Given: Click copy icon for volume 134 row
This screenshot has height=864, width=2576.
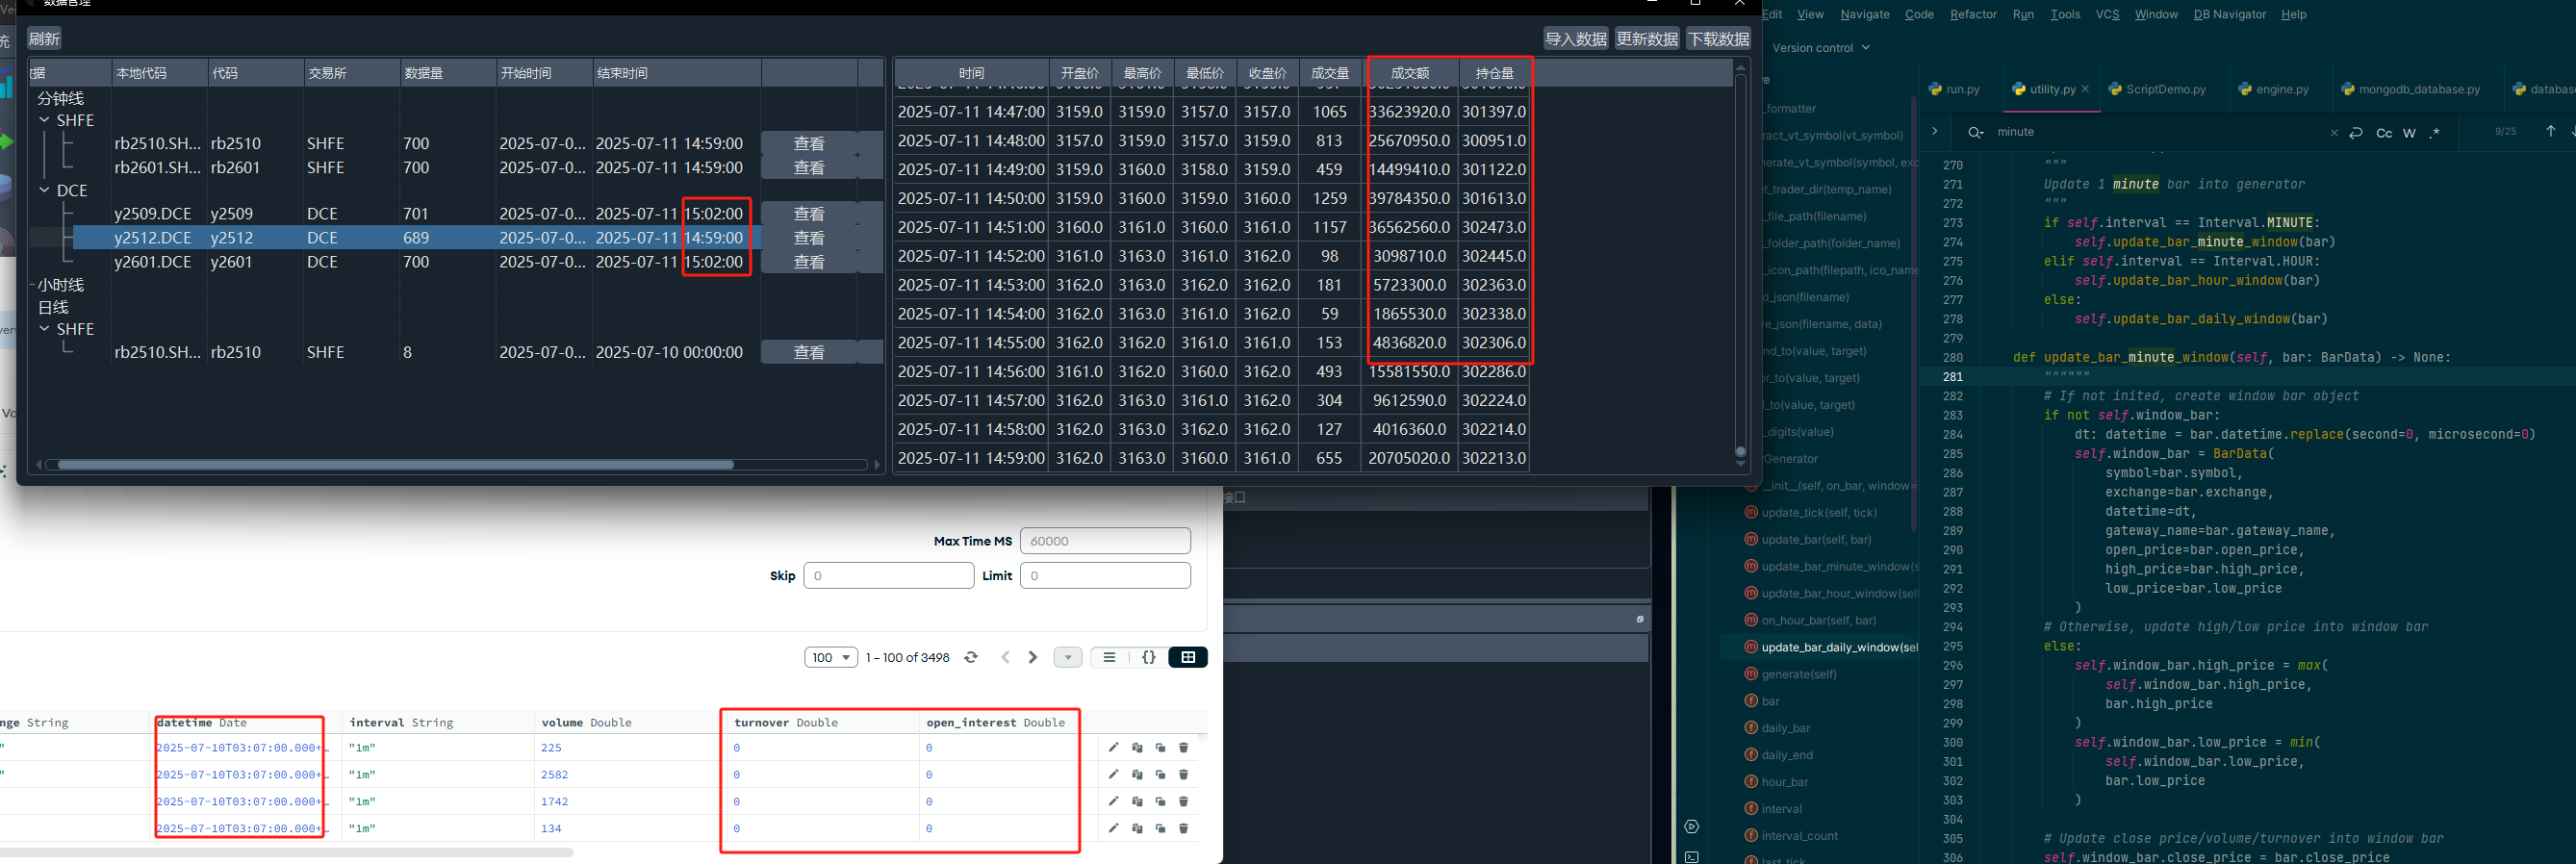Looking at the screenshot, I should [x=1137, y=828].
